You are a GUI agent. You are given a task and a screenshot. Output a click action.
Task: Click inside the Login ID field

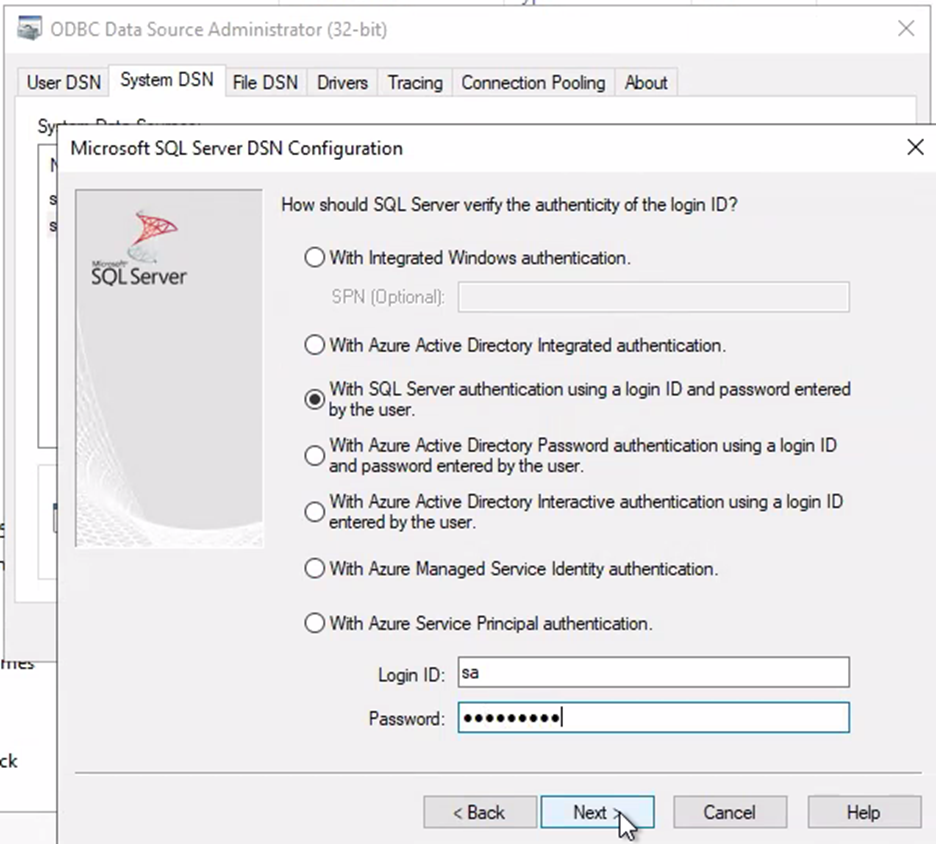point(653,673)
